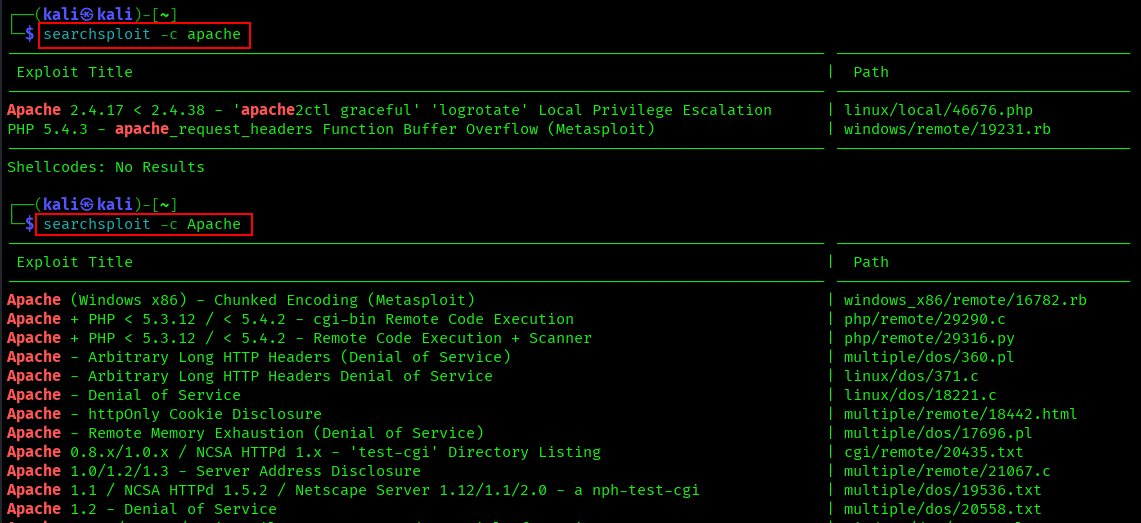
Task: Click the path multiple/dos/17696.pl
Action: [938, 433]
